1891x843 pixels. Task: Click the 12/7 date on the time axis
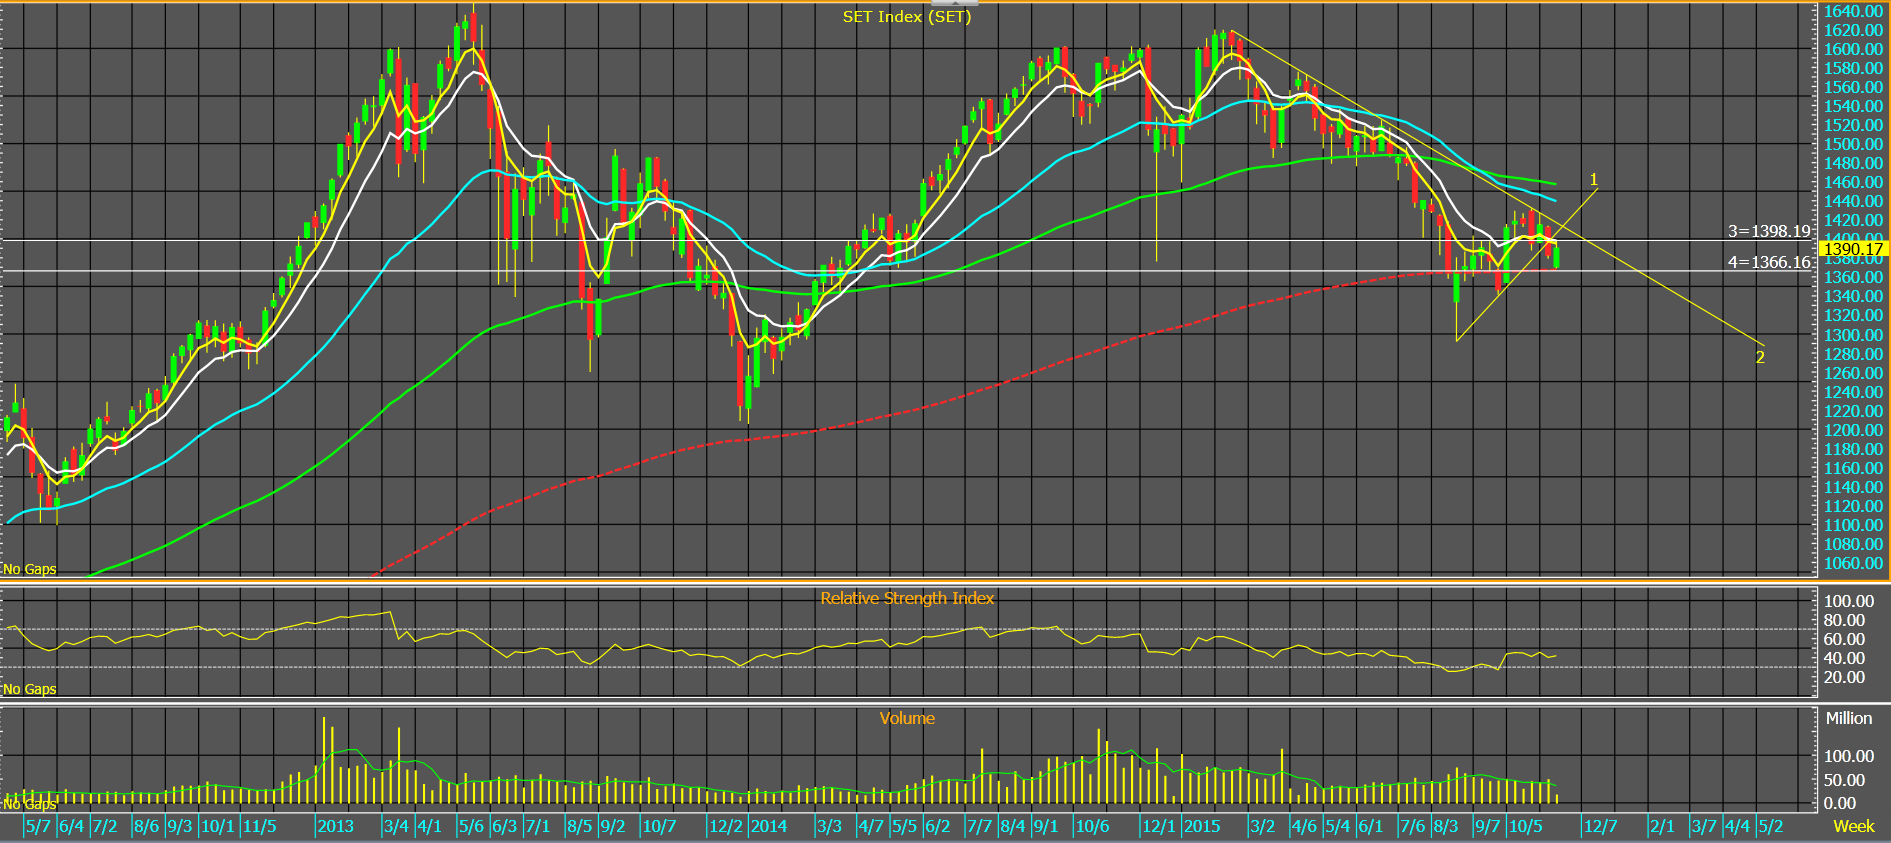coord(1600,826)
